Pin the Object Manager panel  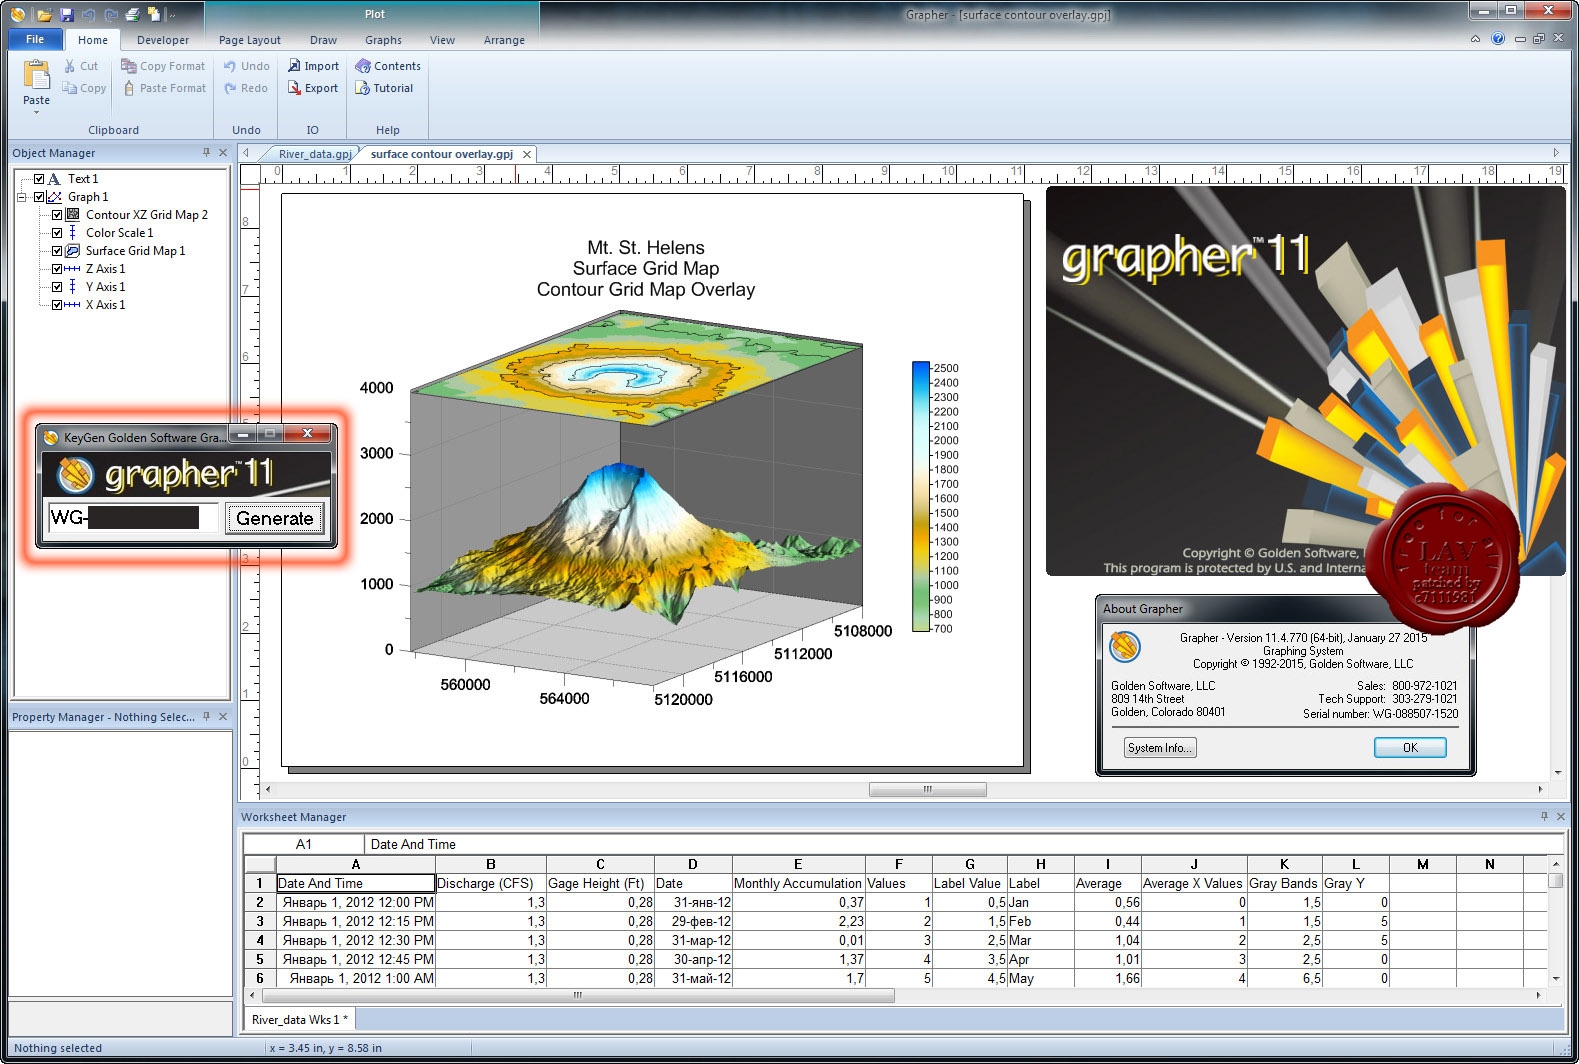tap(207, 153)
